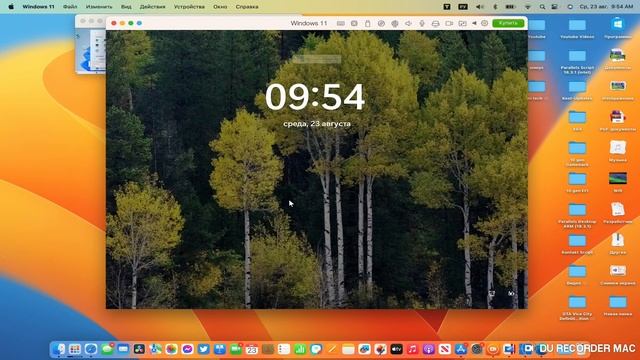Select the Документы desktop icon
This screenshot has height=360, width=640.
[x=618, y=59]
